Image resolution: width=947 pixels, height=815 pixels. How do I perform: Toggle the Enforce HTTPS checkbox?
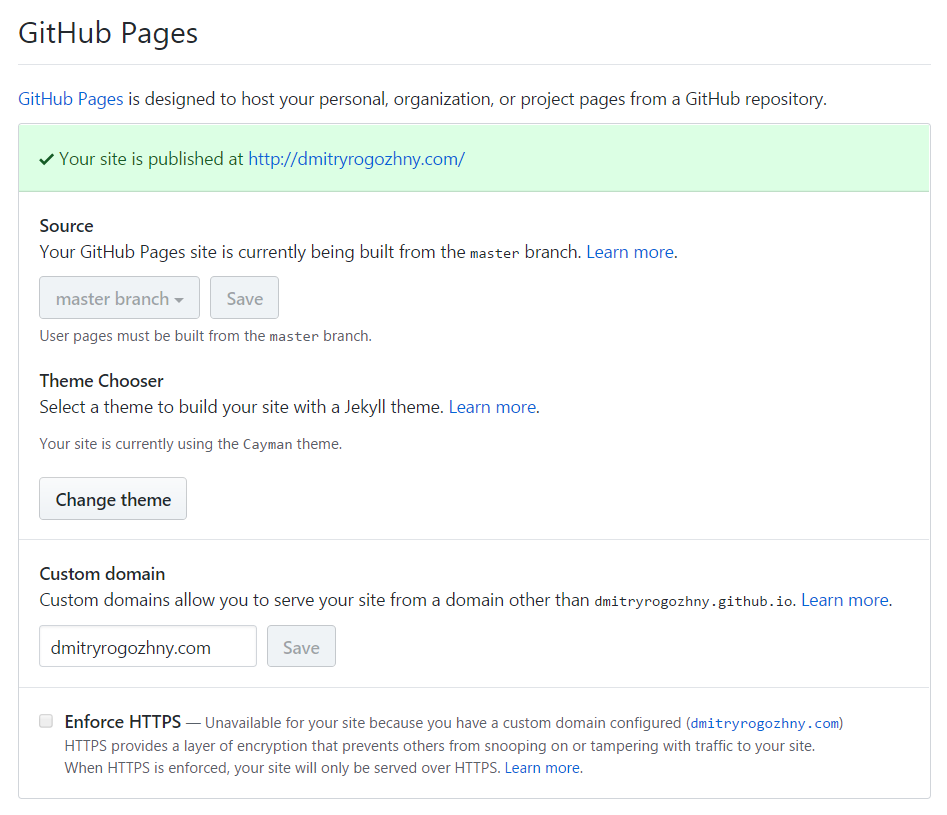pos(46,721)
